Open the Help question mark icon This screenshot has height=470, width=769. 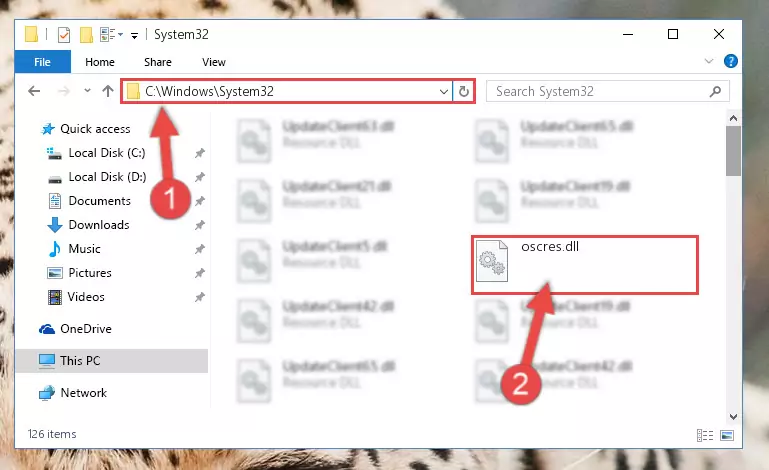[x=730, y=61]
